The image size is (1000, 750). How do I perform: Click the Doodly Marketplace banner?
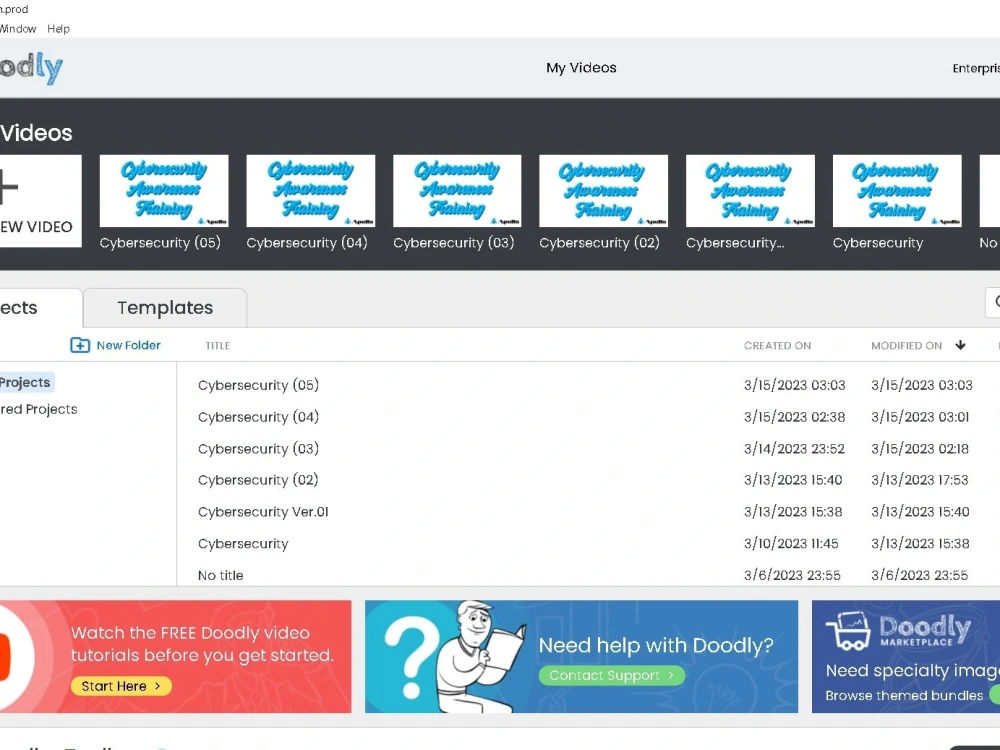[x=906, y=656]
